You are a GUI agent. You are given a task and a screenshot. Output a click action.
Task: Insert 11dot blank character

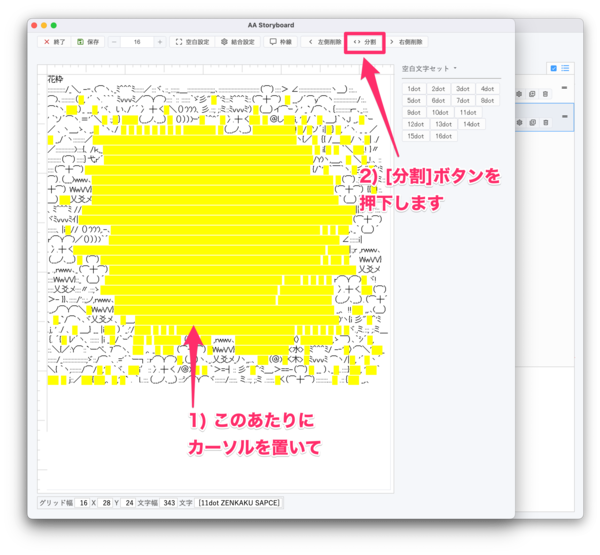point(467,112)
